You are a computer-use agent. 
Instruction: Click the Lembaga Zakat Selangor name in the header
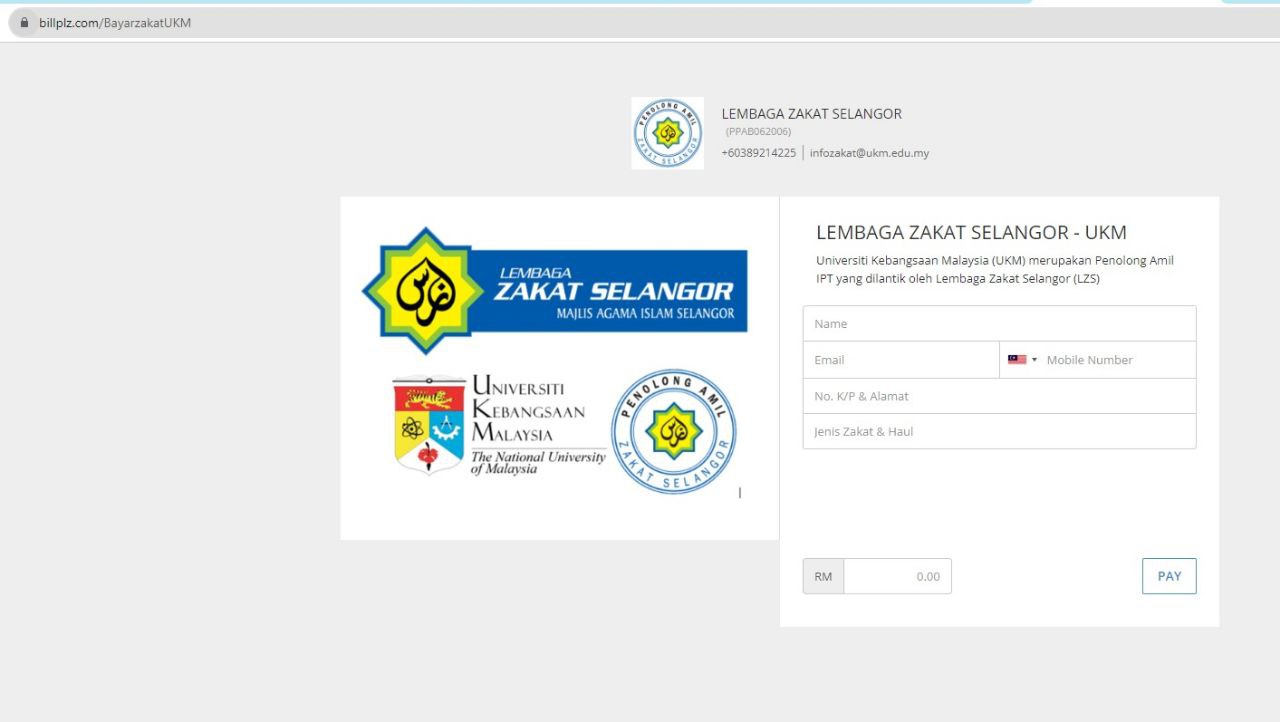(811, 114)
